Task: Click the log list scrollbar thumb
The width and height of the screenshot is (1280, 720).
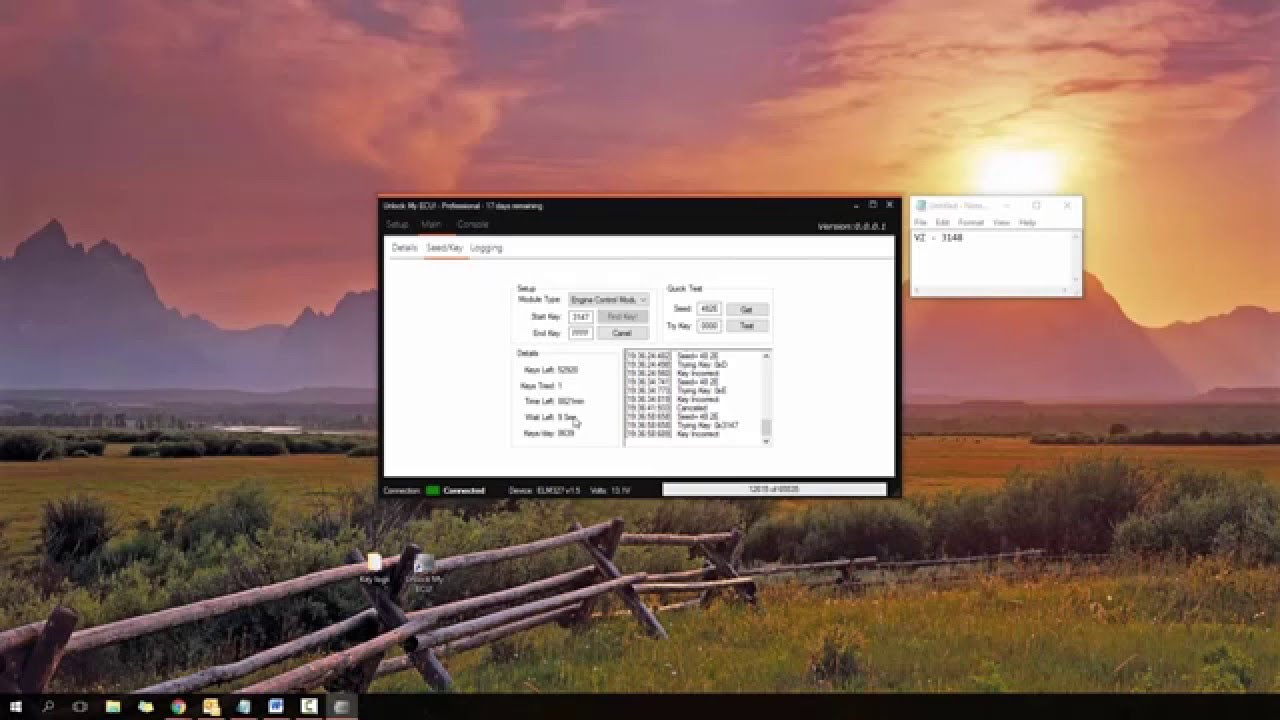Action: click(x=767, y=427)
